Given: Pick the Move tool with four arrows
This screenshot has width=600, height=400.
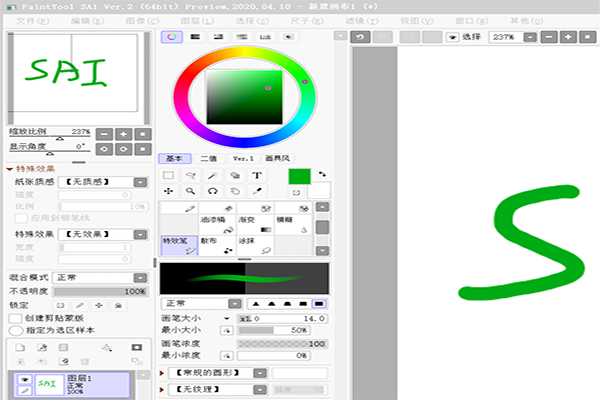Looking at the screenshot, I should 167,190.
